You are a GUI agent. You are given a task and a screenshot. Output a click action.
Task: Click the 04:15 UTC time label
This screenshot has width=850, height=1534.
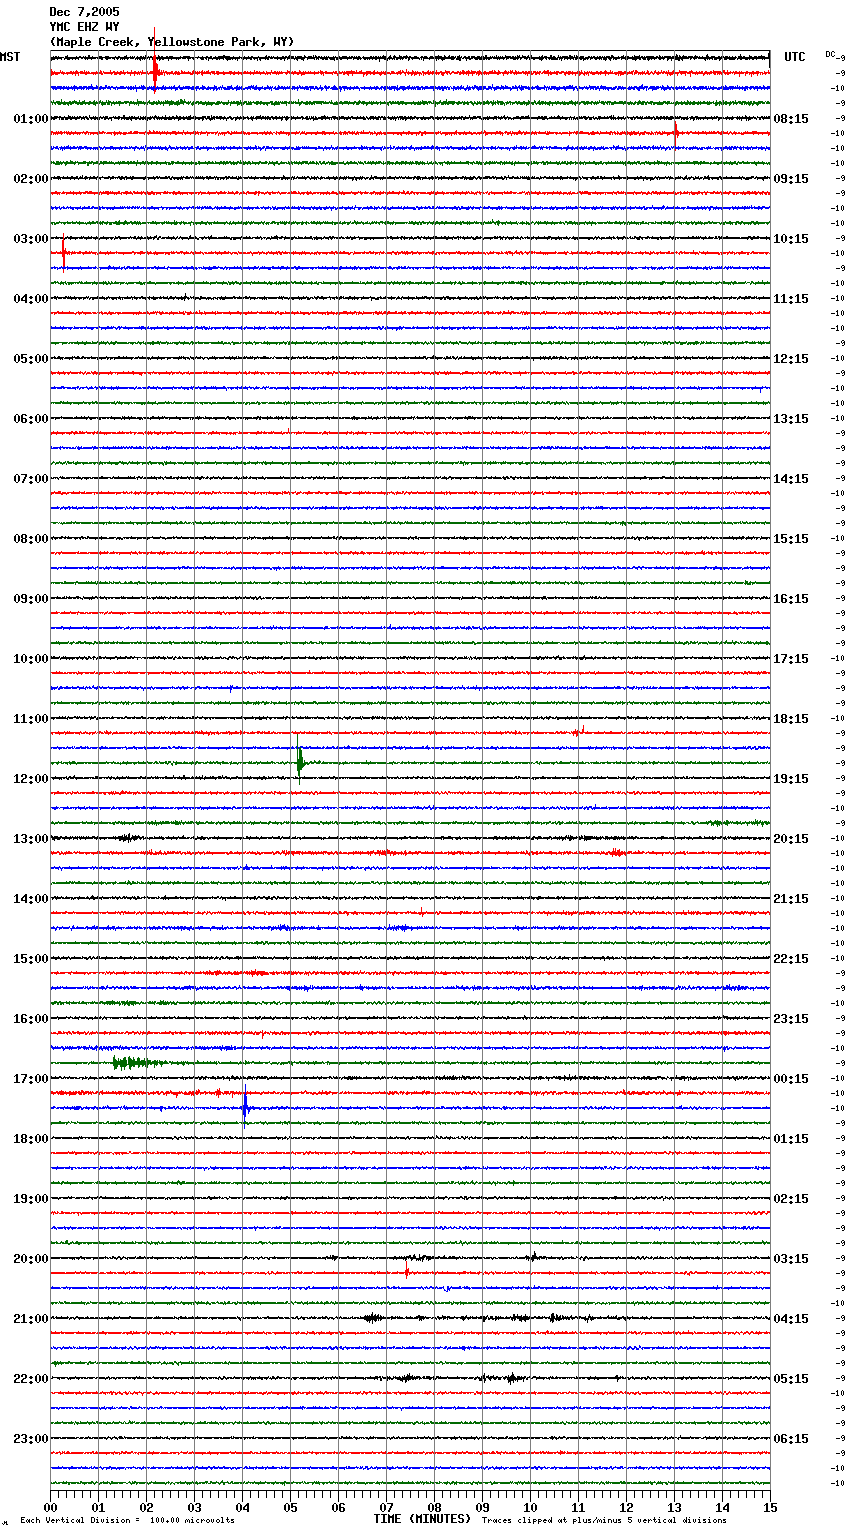[x=791, y=1319]
